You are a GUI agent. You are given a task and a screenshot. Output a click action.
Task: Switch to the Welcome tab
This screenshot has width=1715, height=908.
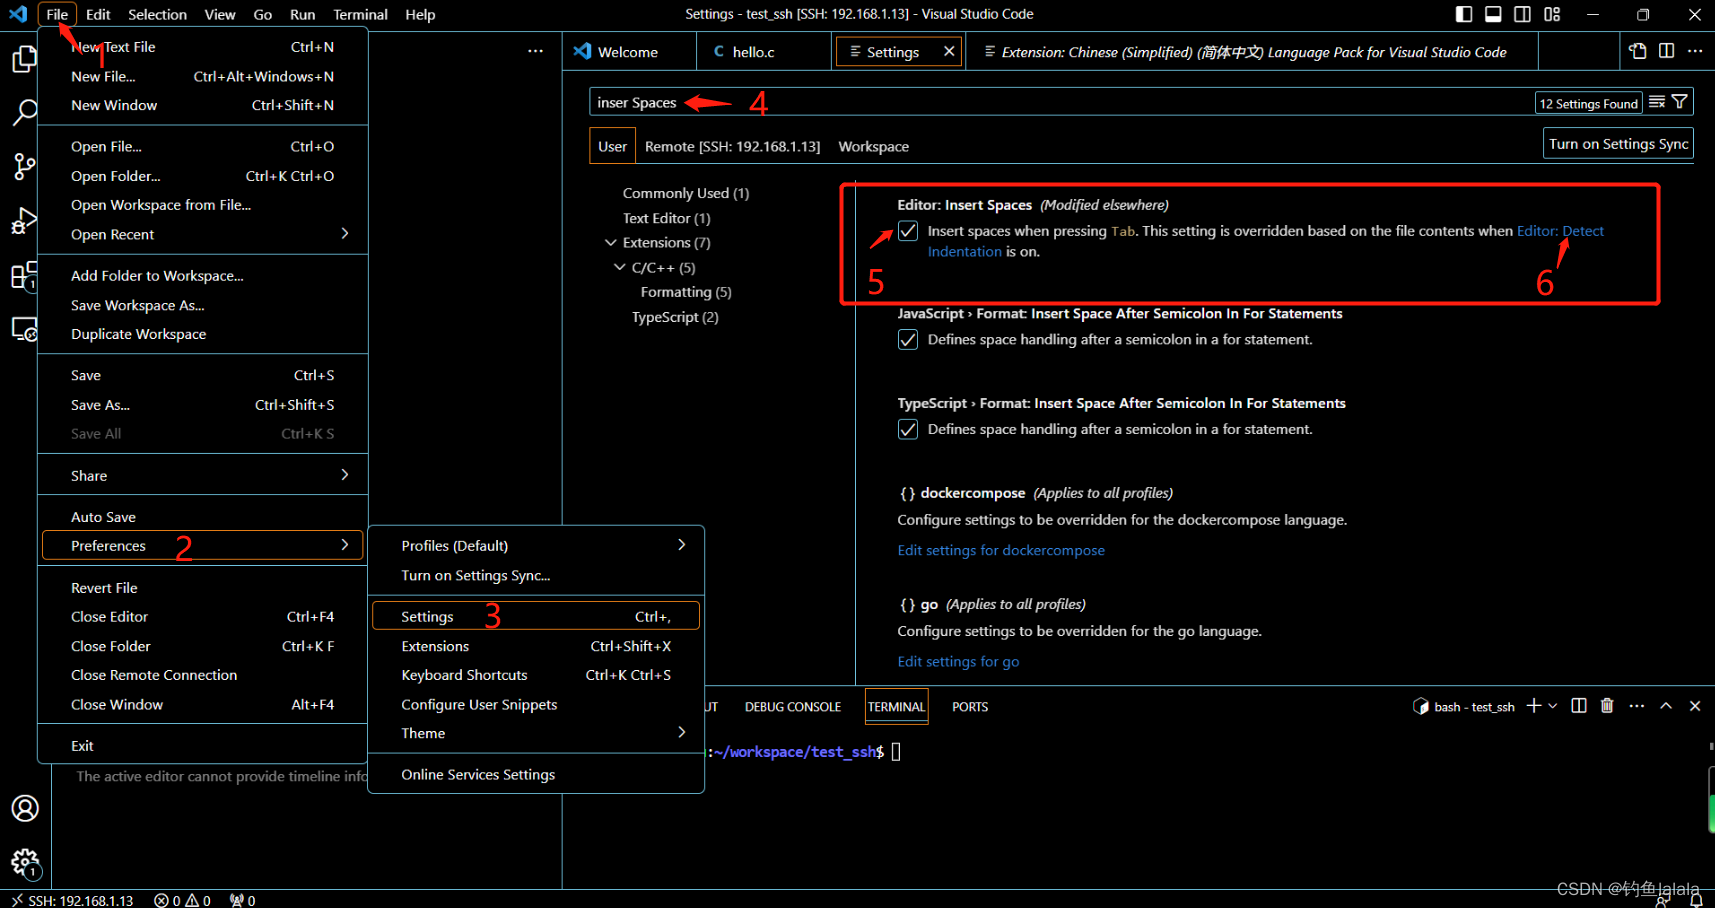pyautogui.click(x=629, y=52)
